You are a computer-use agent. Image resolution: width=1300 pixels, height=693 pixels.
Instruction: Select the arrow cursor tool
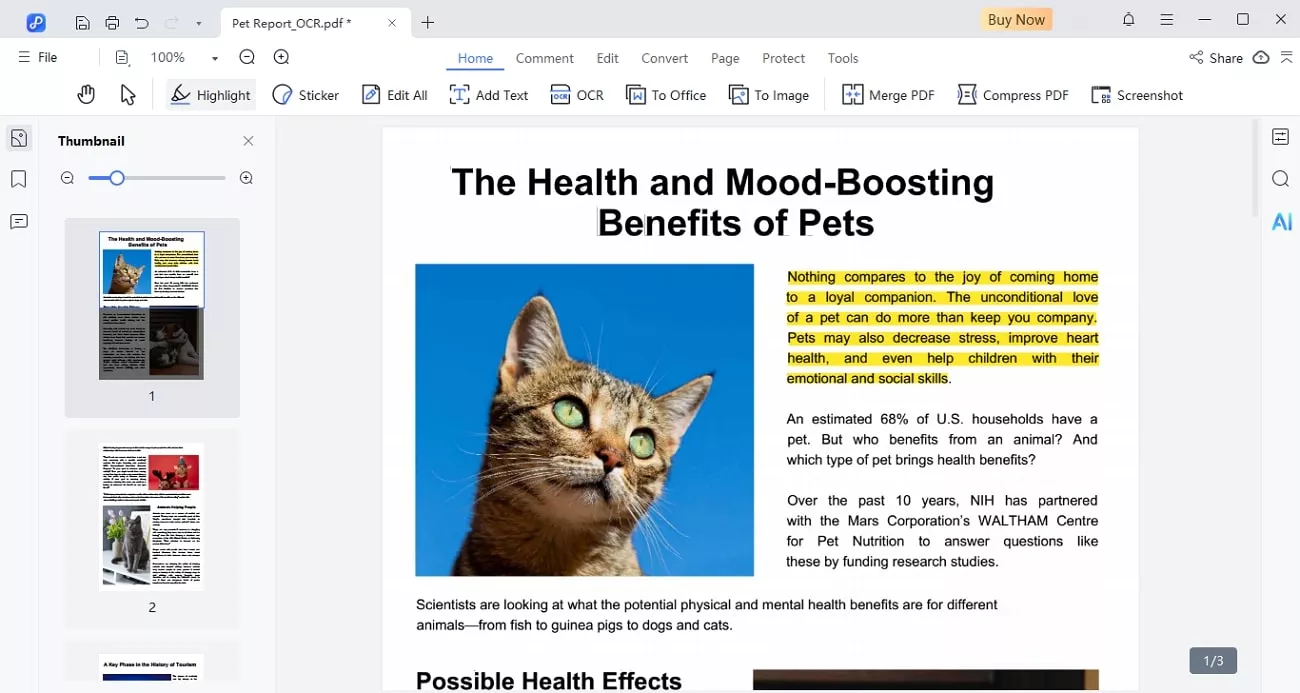128,95
